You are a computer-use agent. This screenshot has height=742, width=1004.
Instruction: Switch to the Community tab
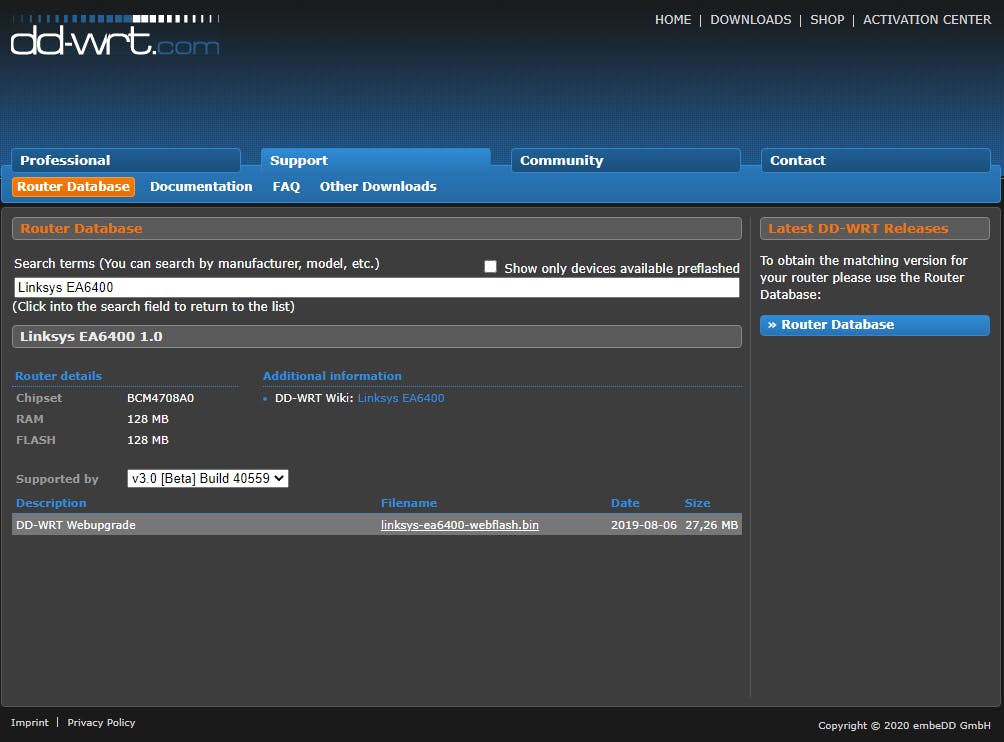click(626, 160)
